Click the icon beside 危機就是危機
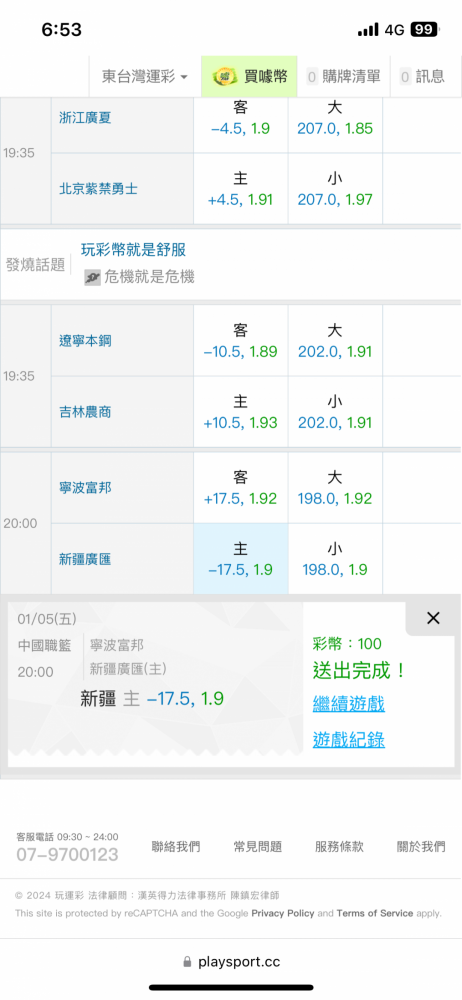This screenshot has width=462, height=1000. [x=93, y=277]
